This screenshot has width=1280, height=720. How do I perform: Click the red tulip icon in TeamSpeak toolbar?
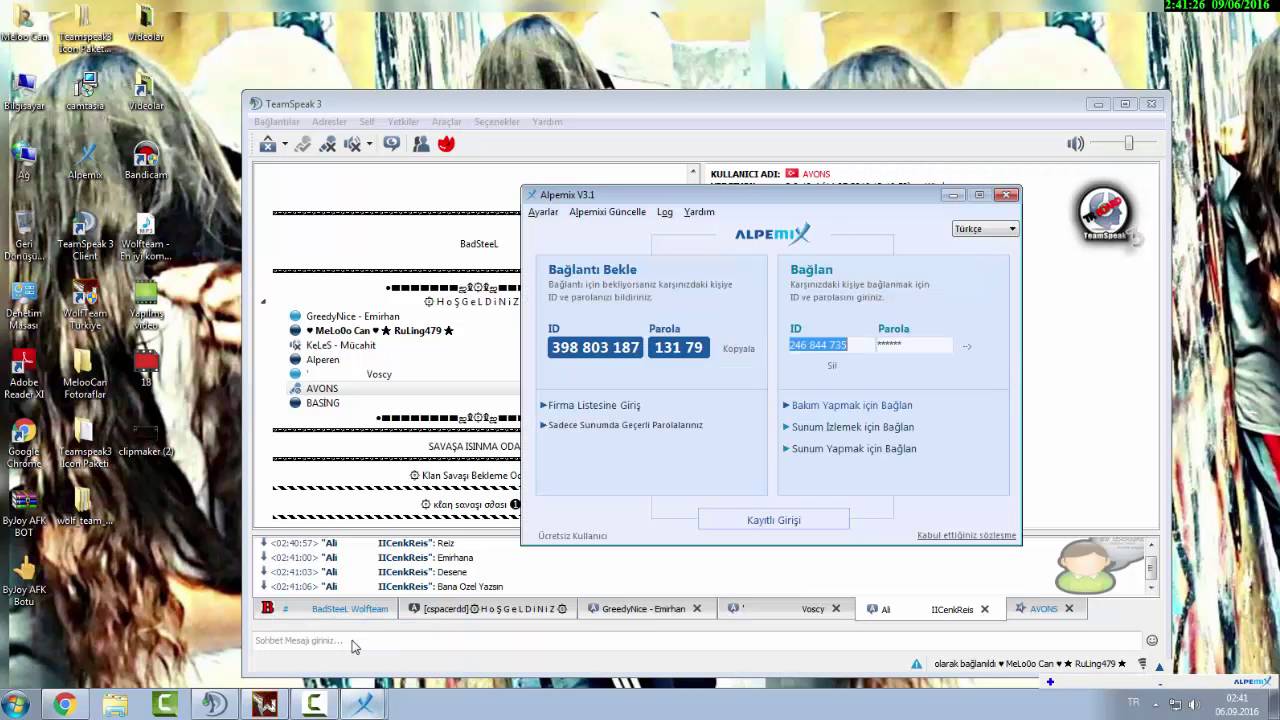tap(446, 144)
